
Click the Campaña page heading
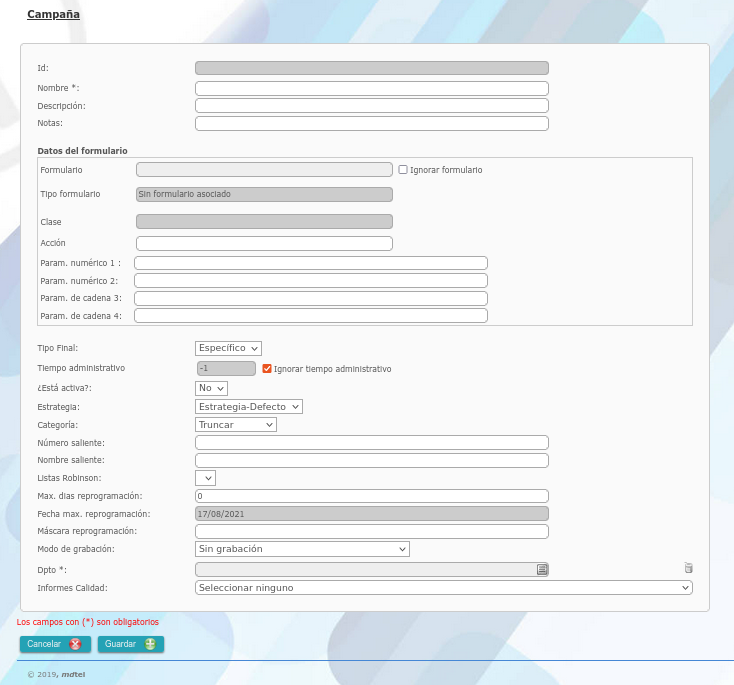pyautogui.click(x=53, y=14)
